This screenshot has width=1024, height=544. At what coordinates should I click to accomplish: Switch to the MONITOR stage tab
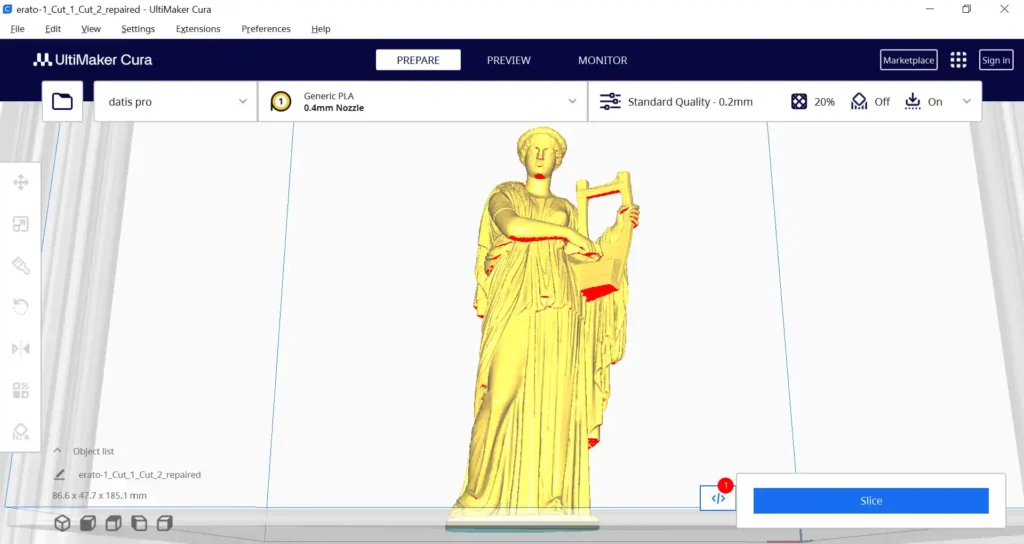(602, 60)
